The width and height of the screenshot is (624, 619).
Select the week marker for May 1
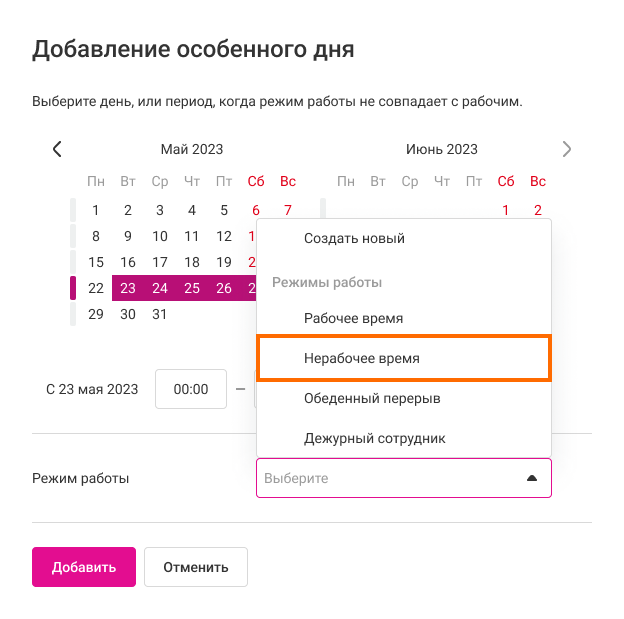(x=72, y=210)
